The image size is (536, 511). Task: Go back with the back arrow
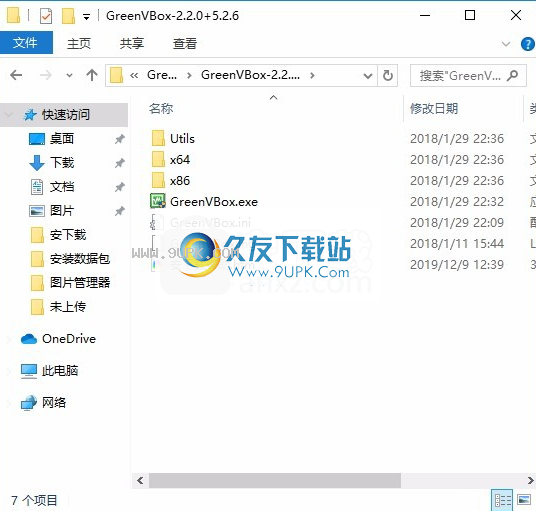pos(16,75)
